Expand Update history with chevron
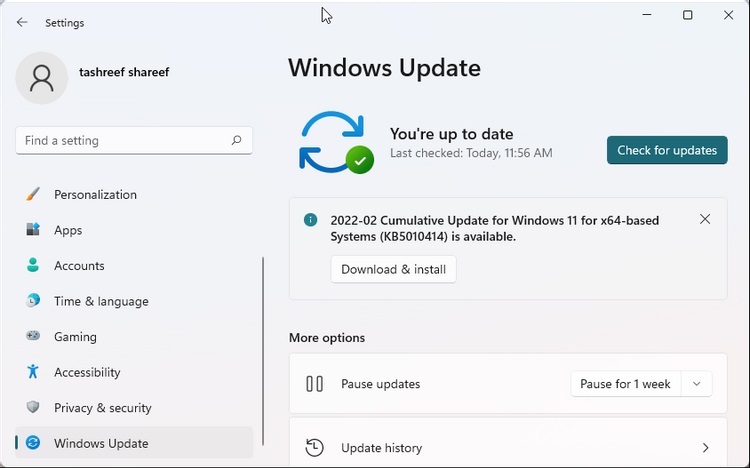The width and height of the screenshot is (750, 468). click(x=706, y=447)
